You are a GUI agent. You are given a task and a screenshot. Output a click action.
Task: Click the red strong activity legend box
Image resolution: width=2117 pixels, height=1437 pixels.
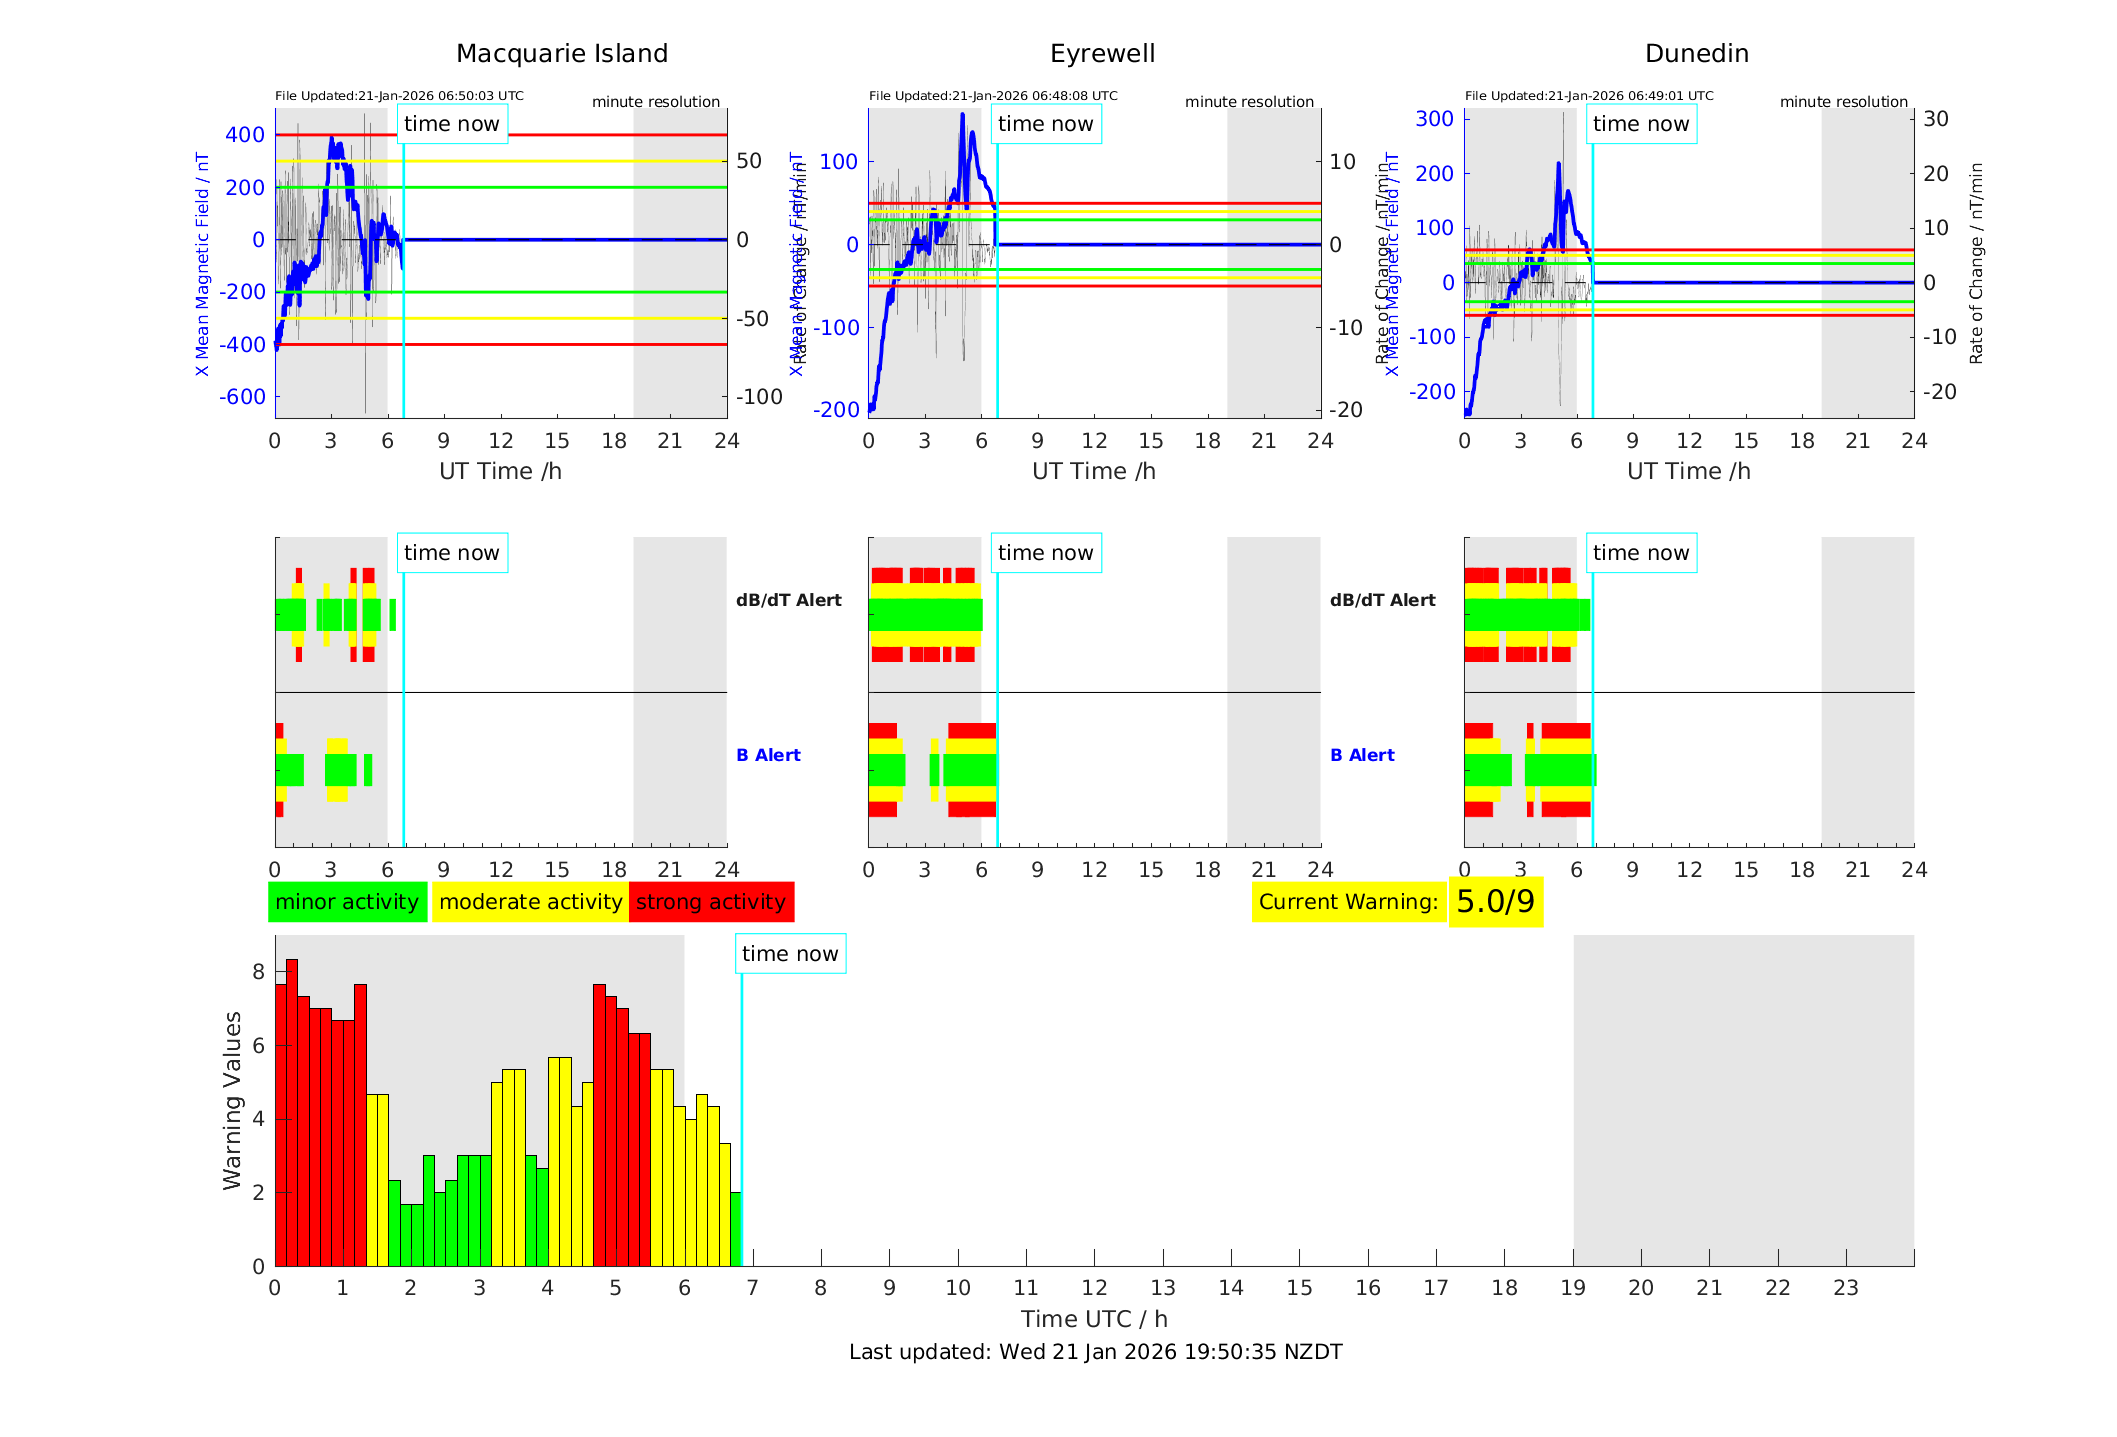711,902
